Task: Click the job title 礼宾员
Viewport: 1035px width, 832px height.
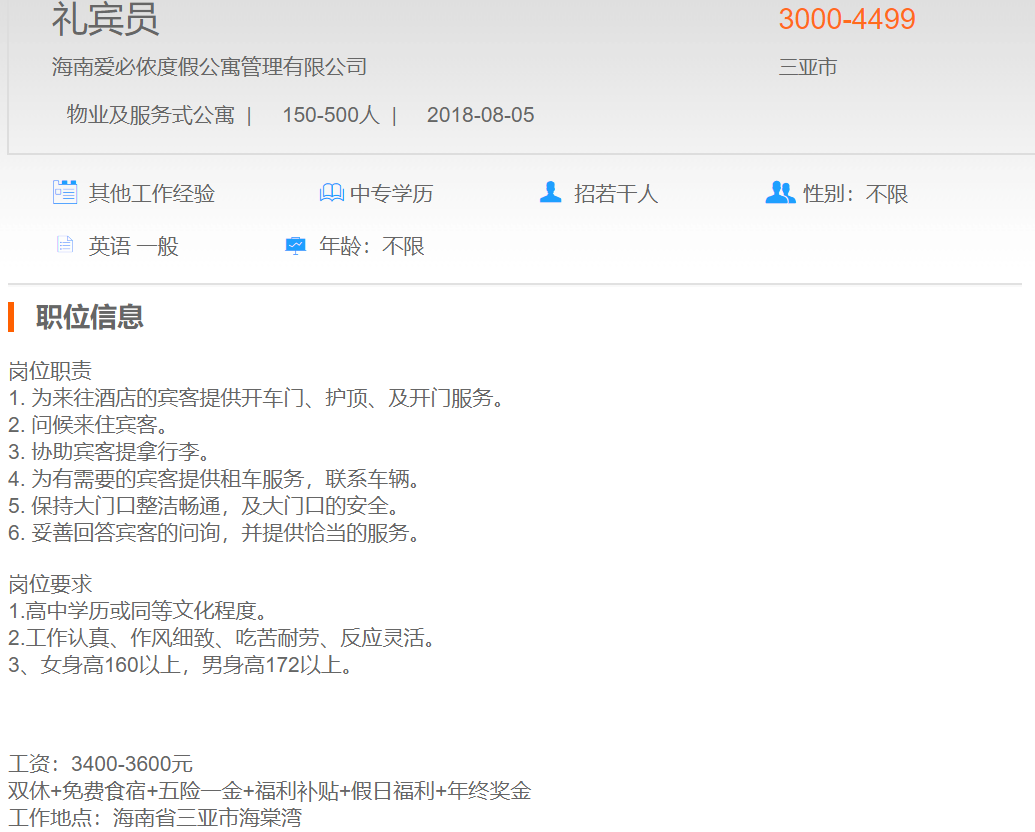Action: coord(105,20)
